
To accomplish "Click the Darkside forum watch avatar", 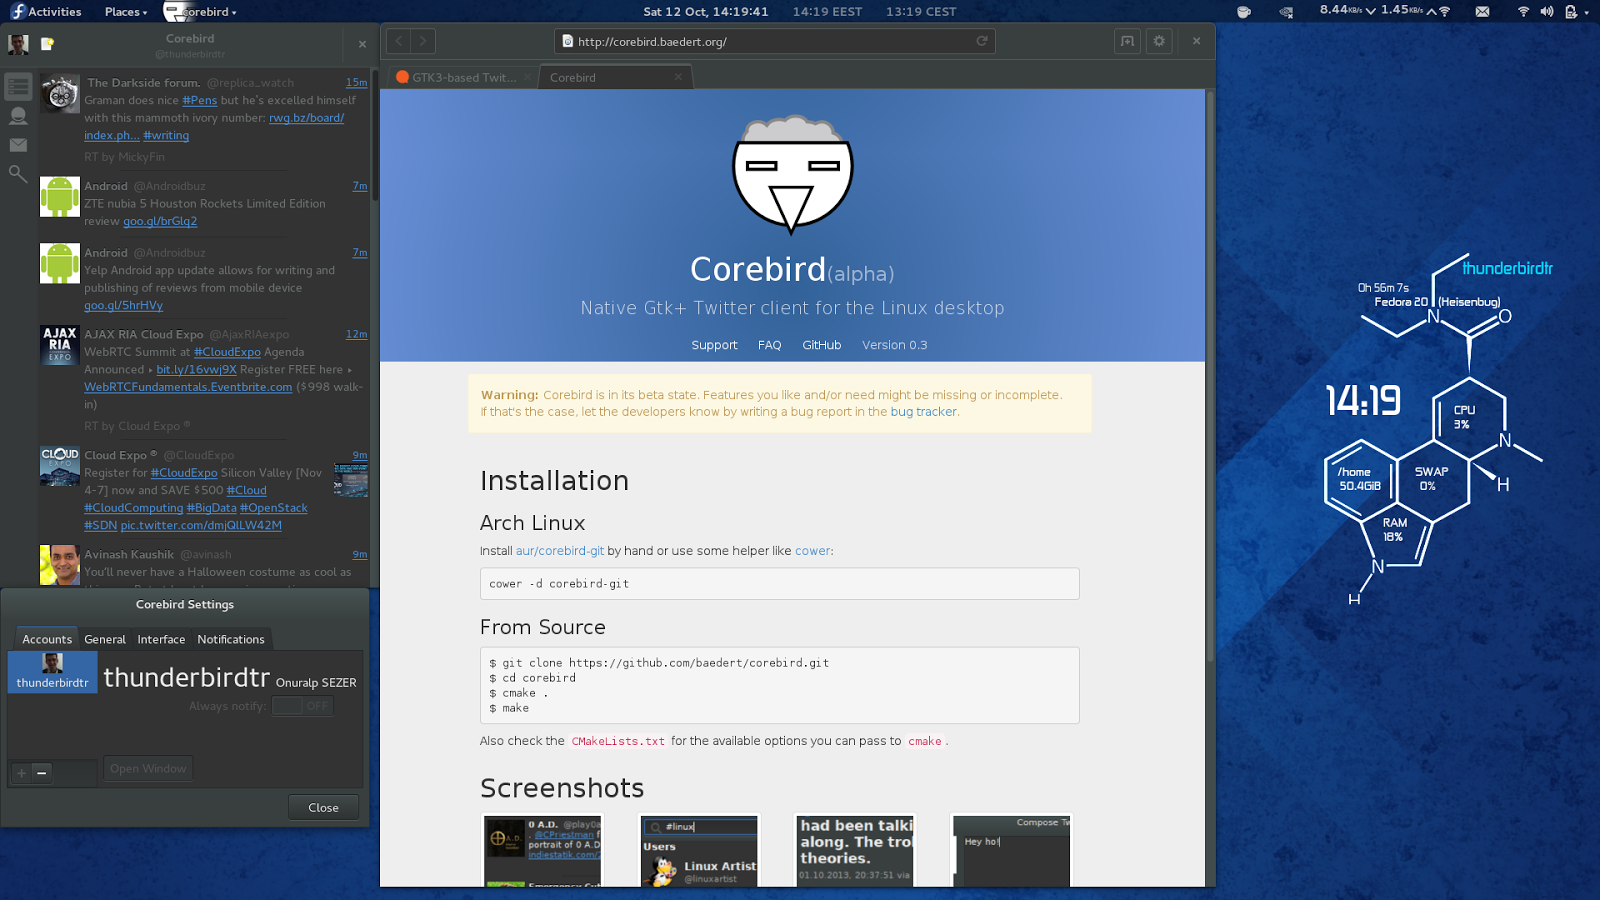I will [x=60, y=93].
